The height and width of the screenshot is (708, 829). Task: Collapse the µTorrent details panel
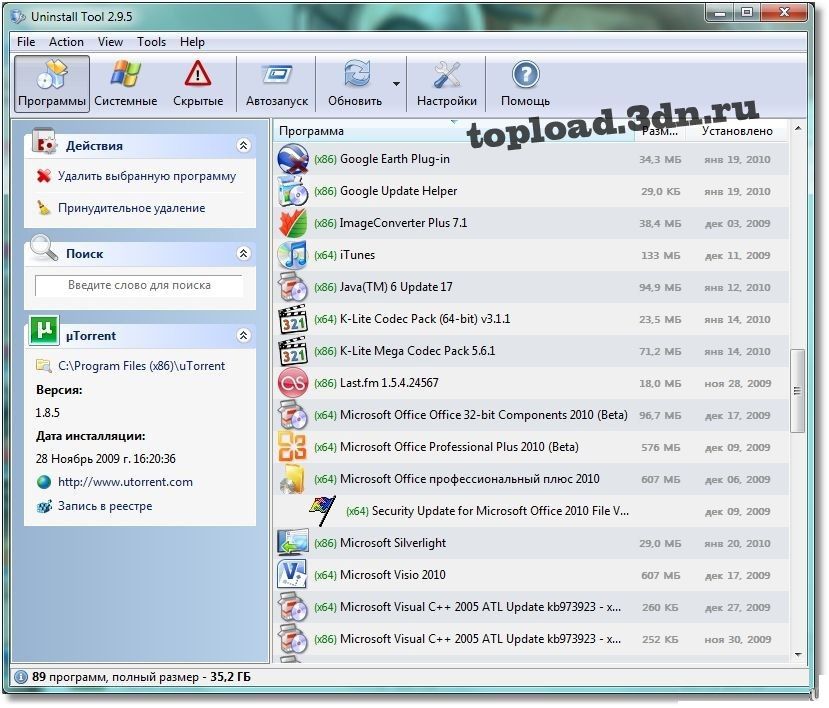click(243, 336)
